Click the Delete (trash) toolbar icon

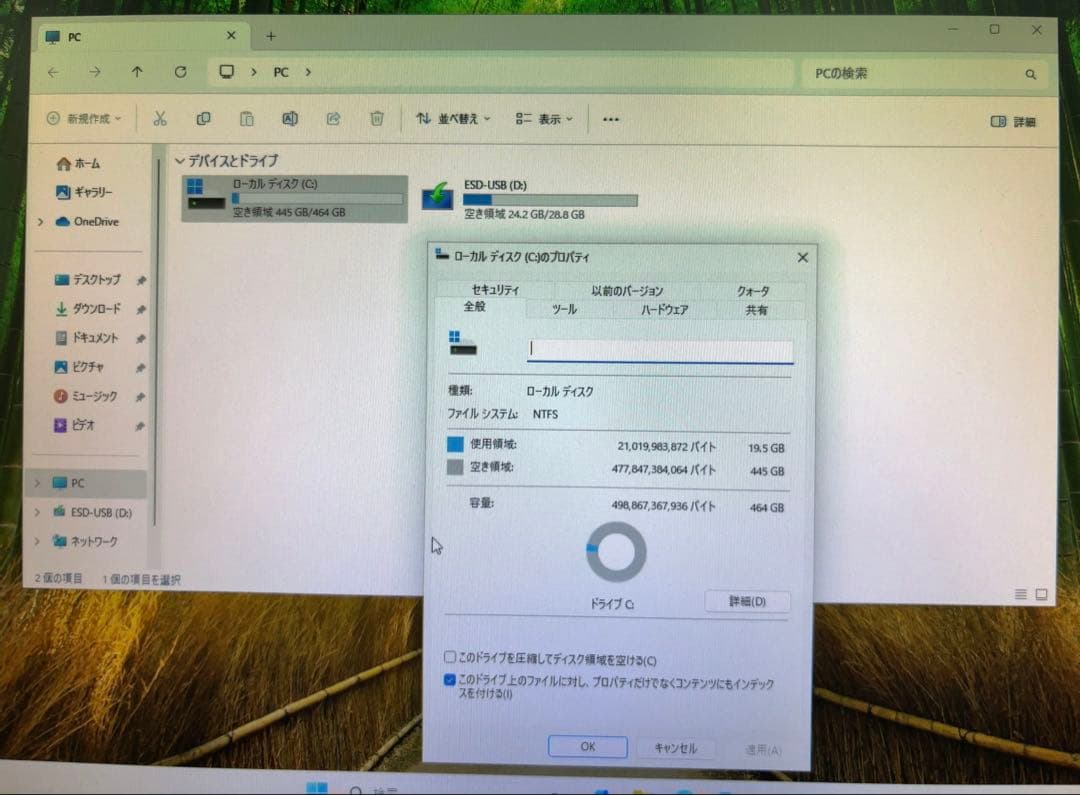pyautogui.click(x=376, y=118)
